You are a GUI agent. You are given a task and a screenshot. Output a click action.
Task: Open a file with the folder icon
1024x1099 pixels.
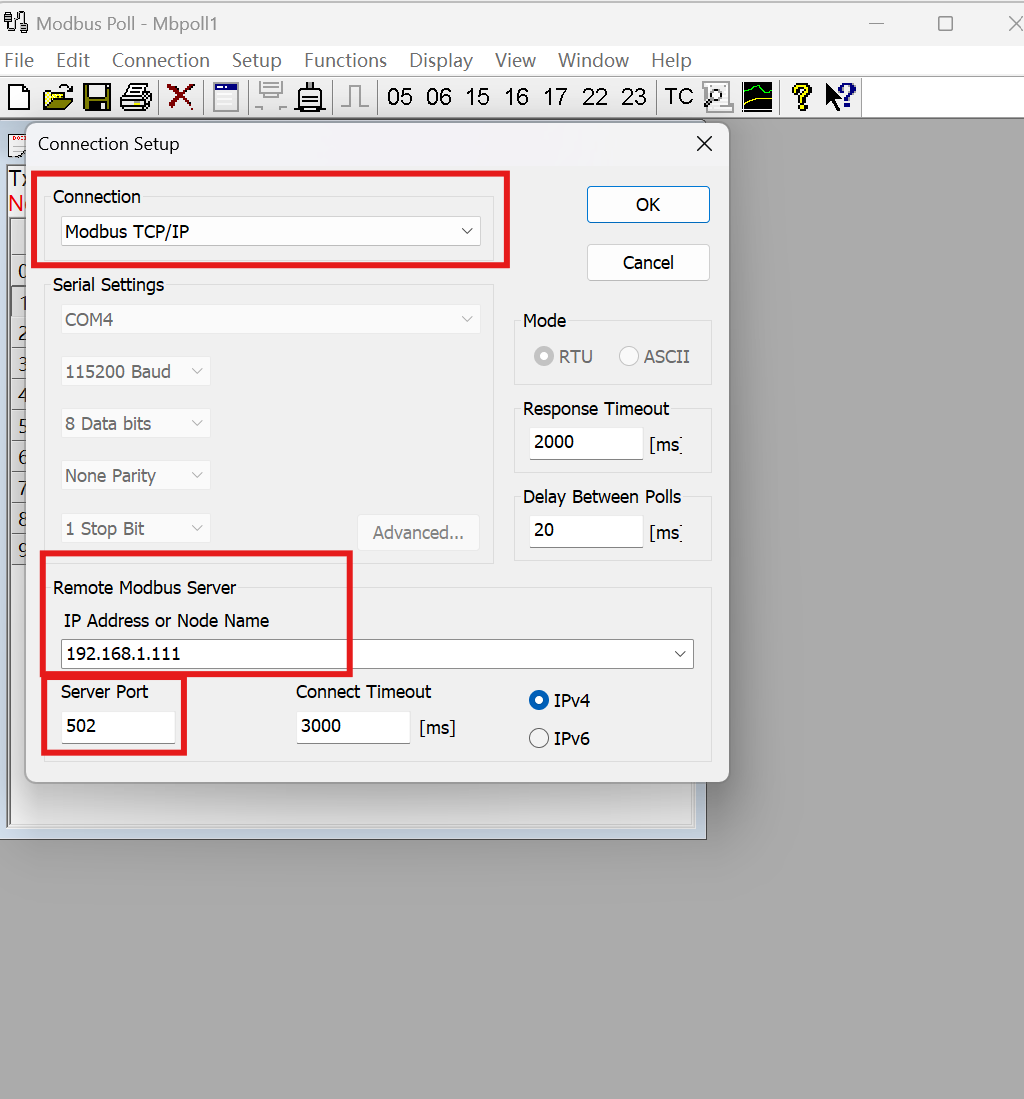pos(57,97)
